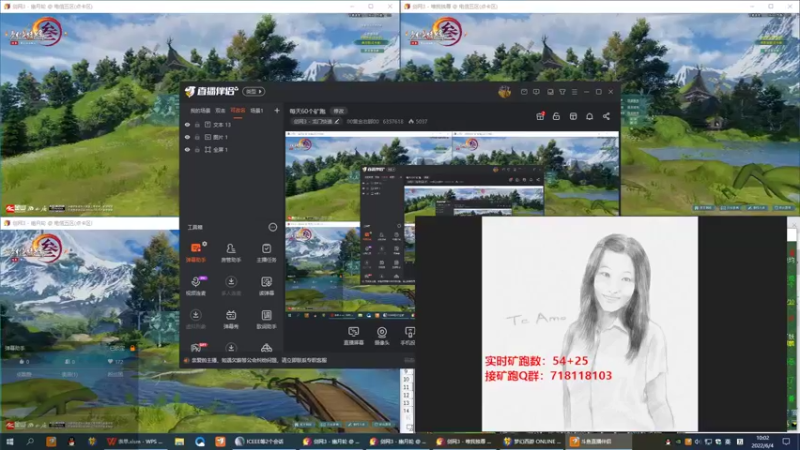Image resolution: width=800 pixels, height=450 pixels.
Task: Add phone screen cast source
Action: pyautogui.click(x=409, y=336)
